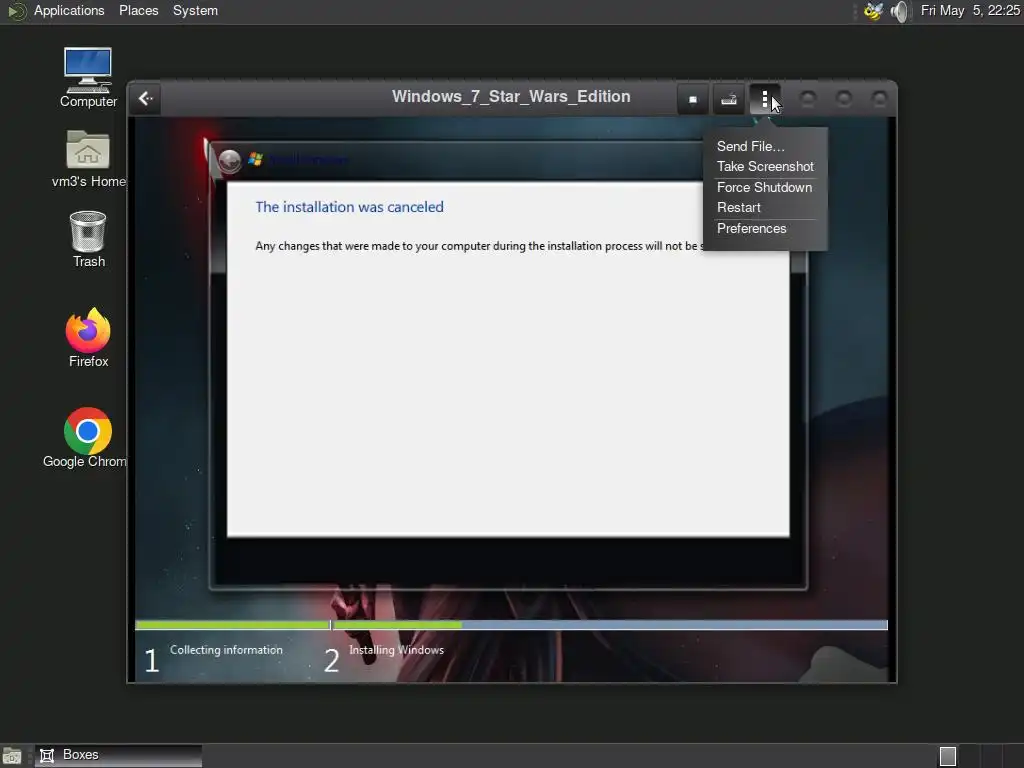Screen dimensions: 1024x768
Task: Select vm3's Home folder icon
Action: pyautogui.click(x=88, y=158)
